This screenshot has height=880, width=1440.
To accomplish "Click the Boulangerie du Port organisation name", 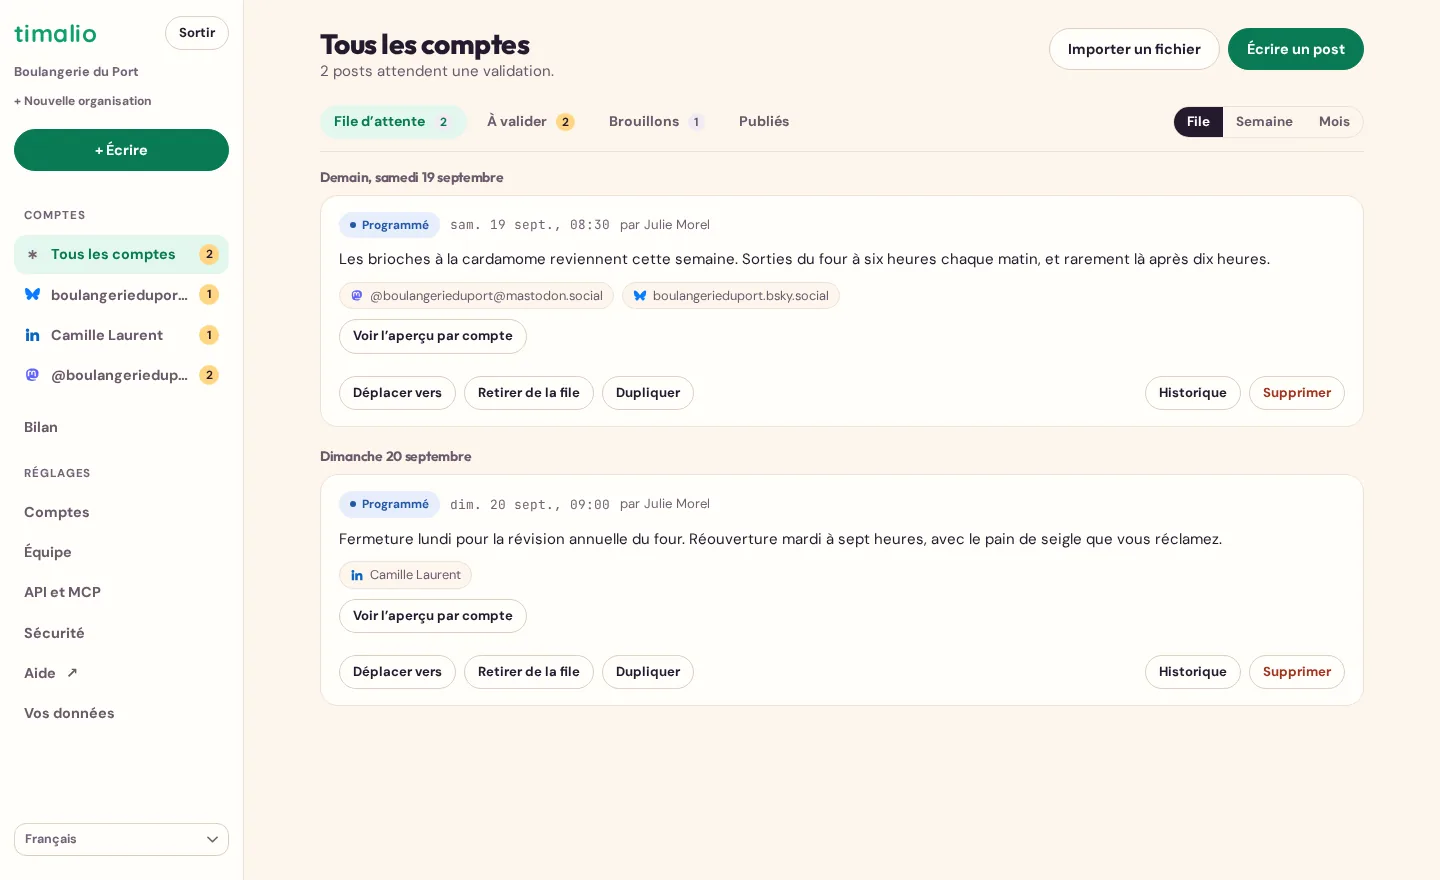I will click(x=76, y=72).
